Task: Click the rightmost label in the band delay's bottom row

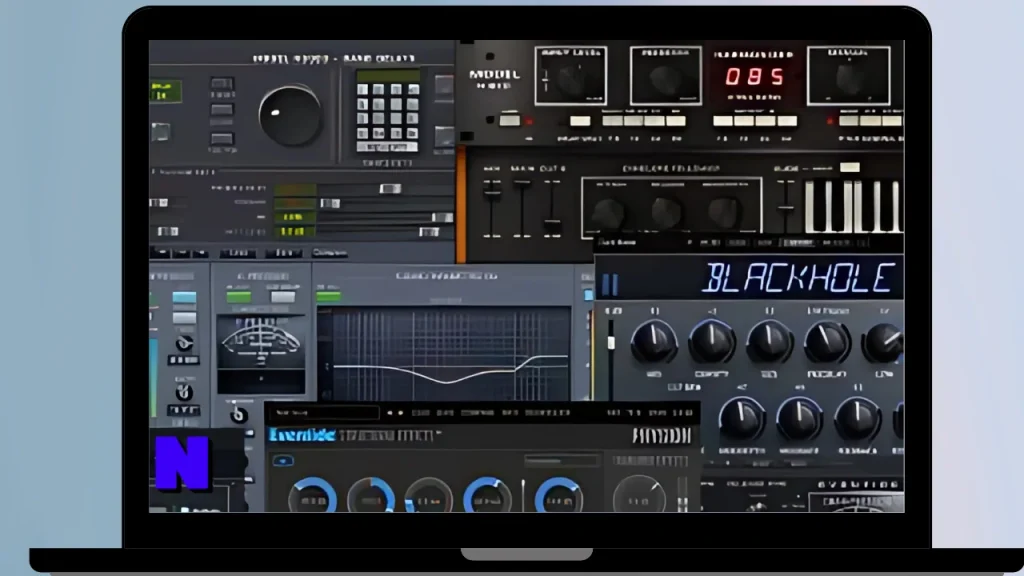Action: [x=330, y=252]
